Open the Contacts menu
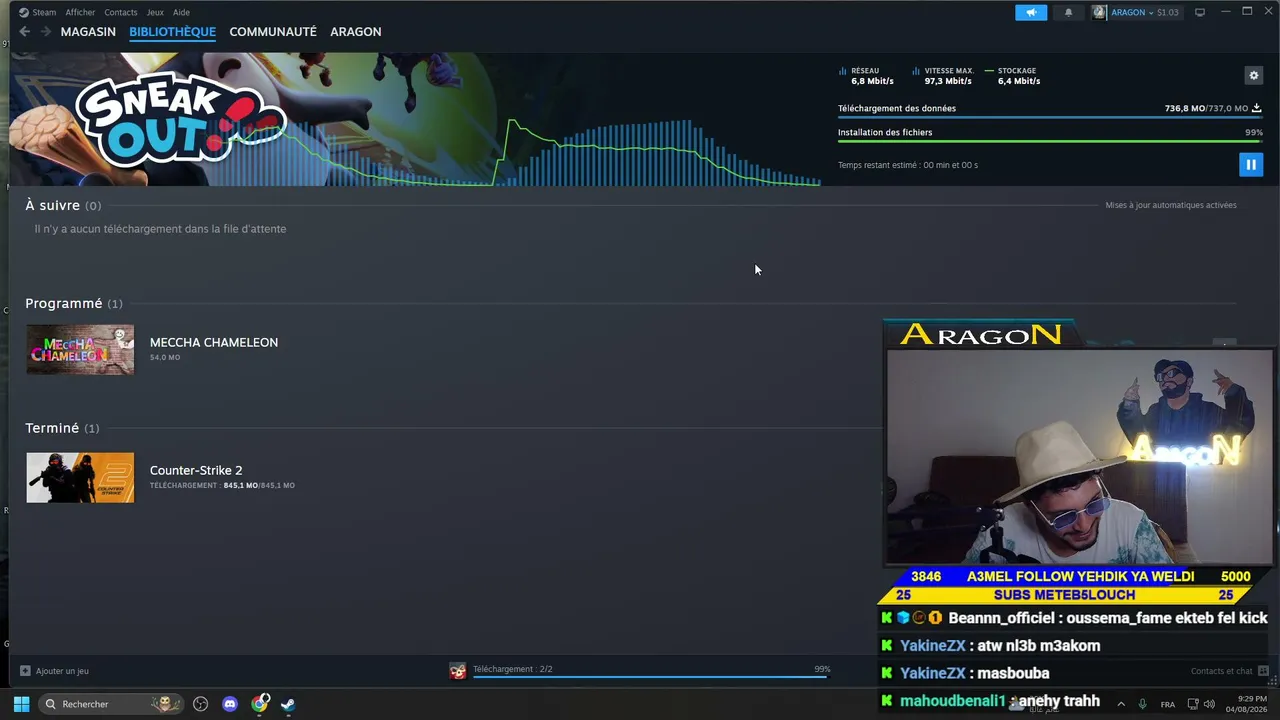The width and height of the screenshot is (1280, 720). coord(121,12)
